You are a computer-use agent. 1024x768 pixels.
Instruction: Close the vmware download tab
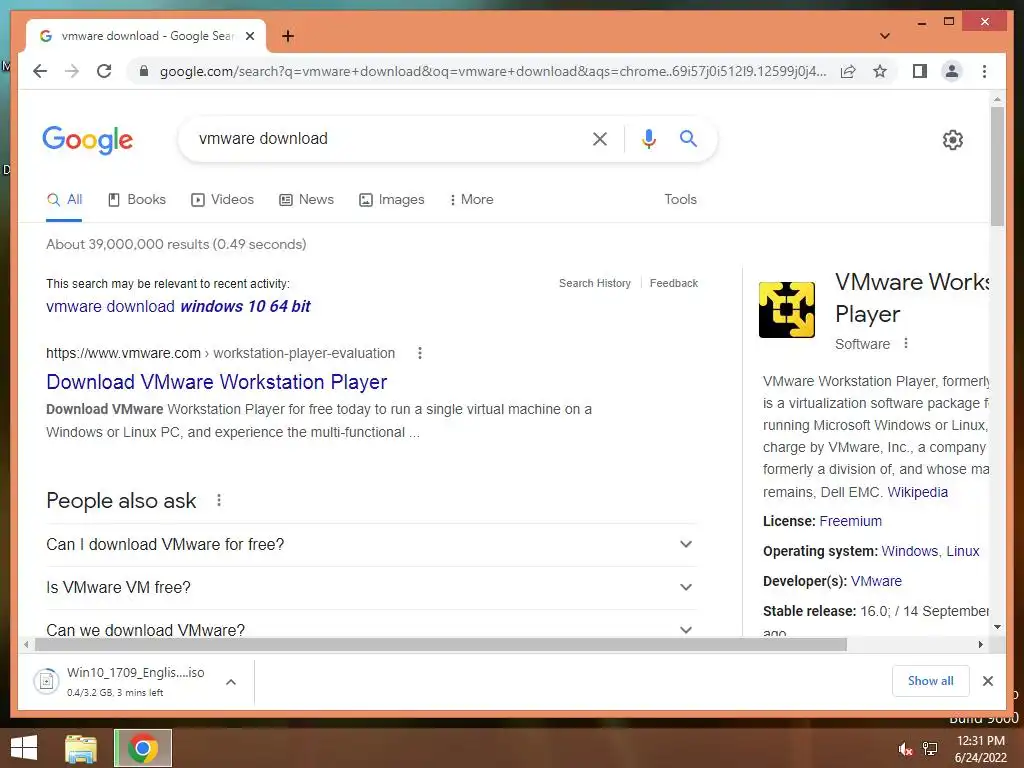(249, 36)
